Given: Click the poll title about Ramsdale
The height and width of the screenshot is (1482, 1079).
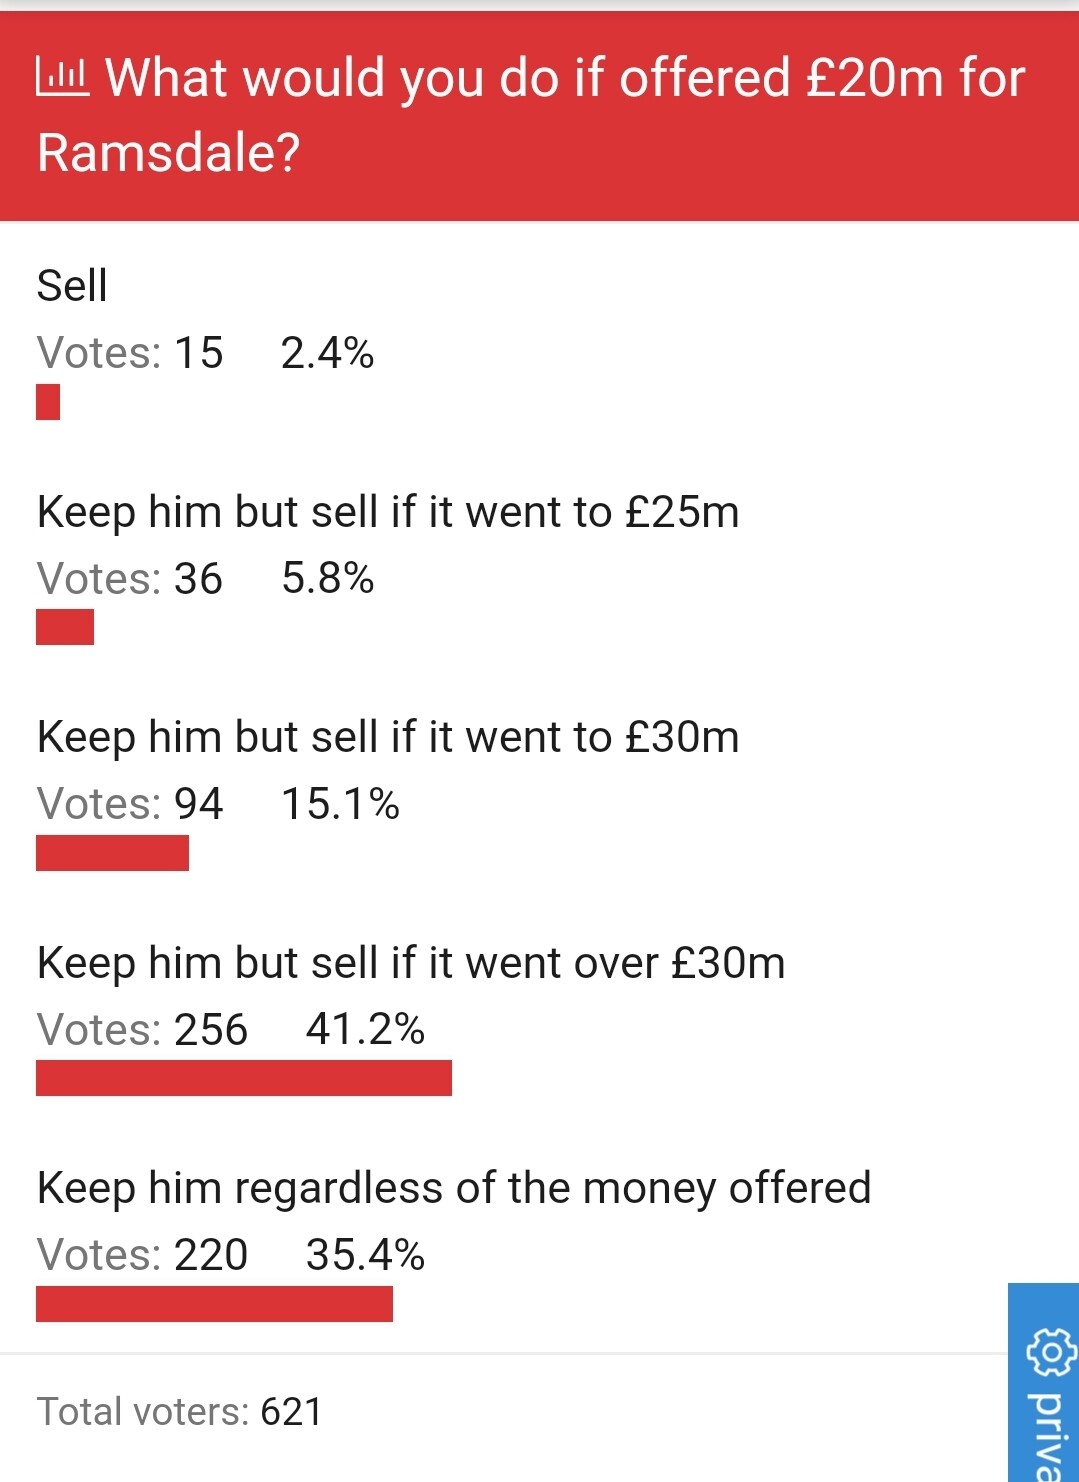Looking at the screenshot, I should click(531, 115).
